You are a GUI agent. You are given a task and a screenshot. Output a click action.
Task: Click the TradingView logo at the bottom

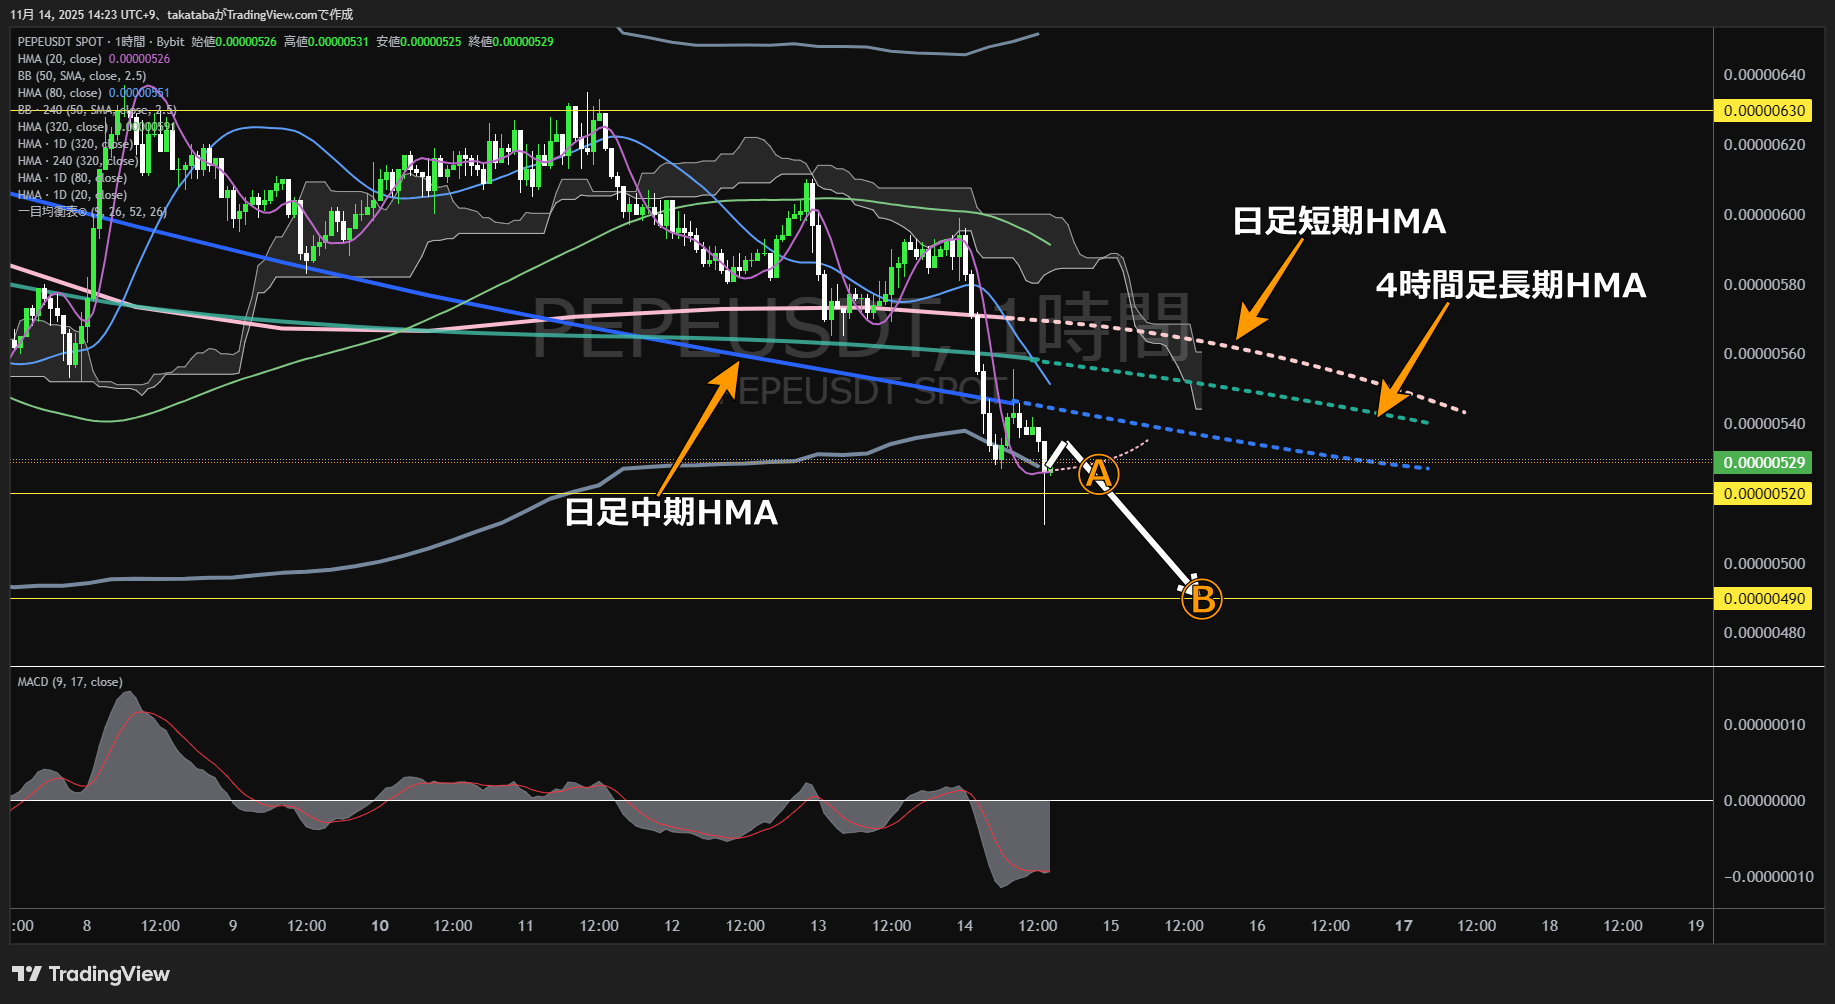coord(91,974)
